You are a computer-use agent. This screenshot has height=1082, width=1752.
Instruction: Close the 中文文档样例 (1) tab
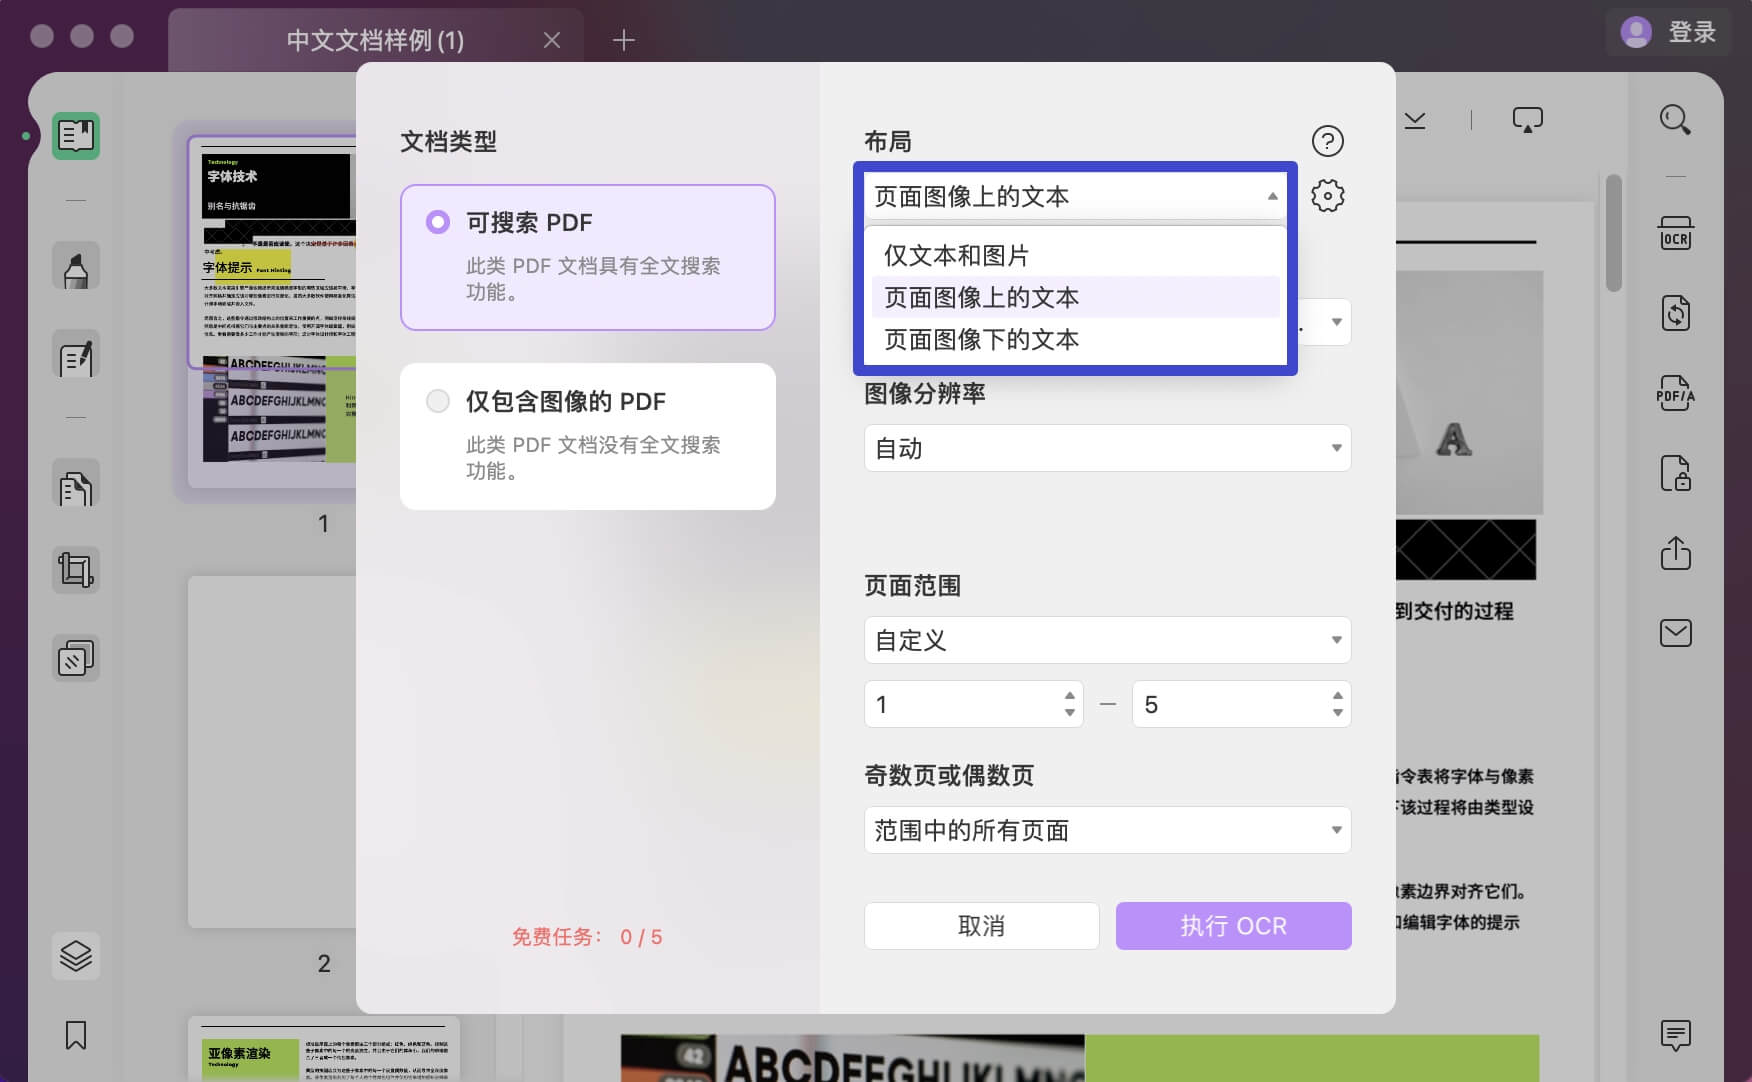pos(552,40)
